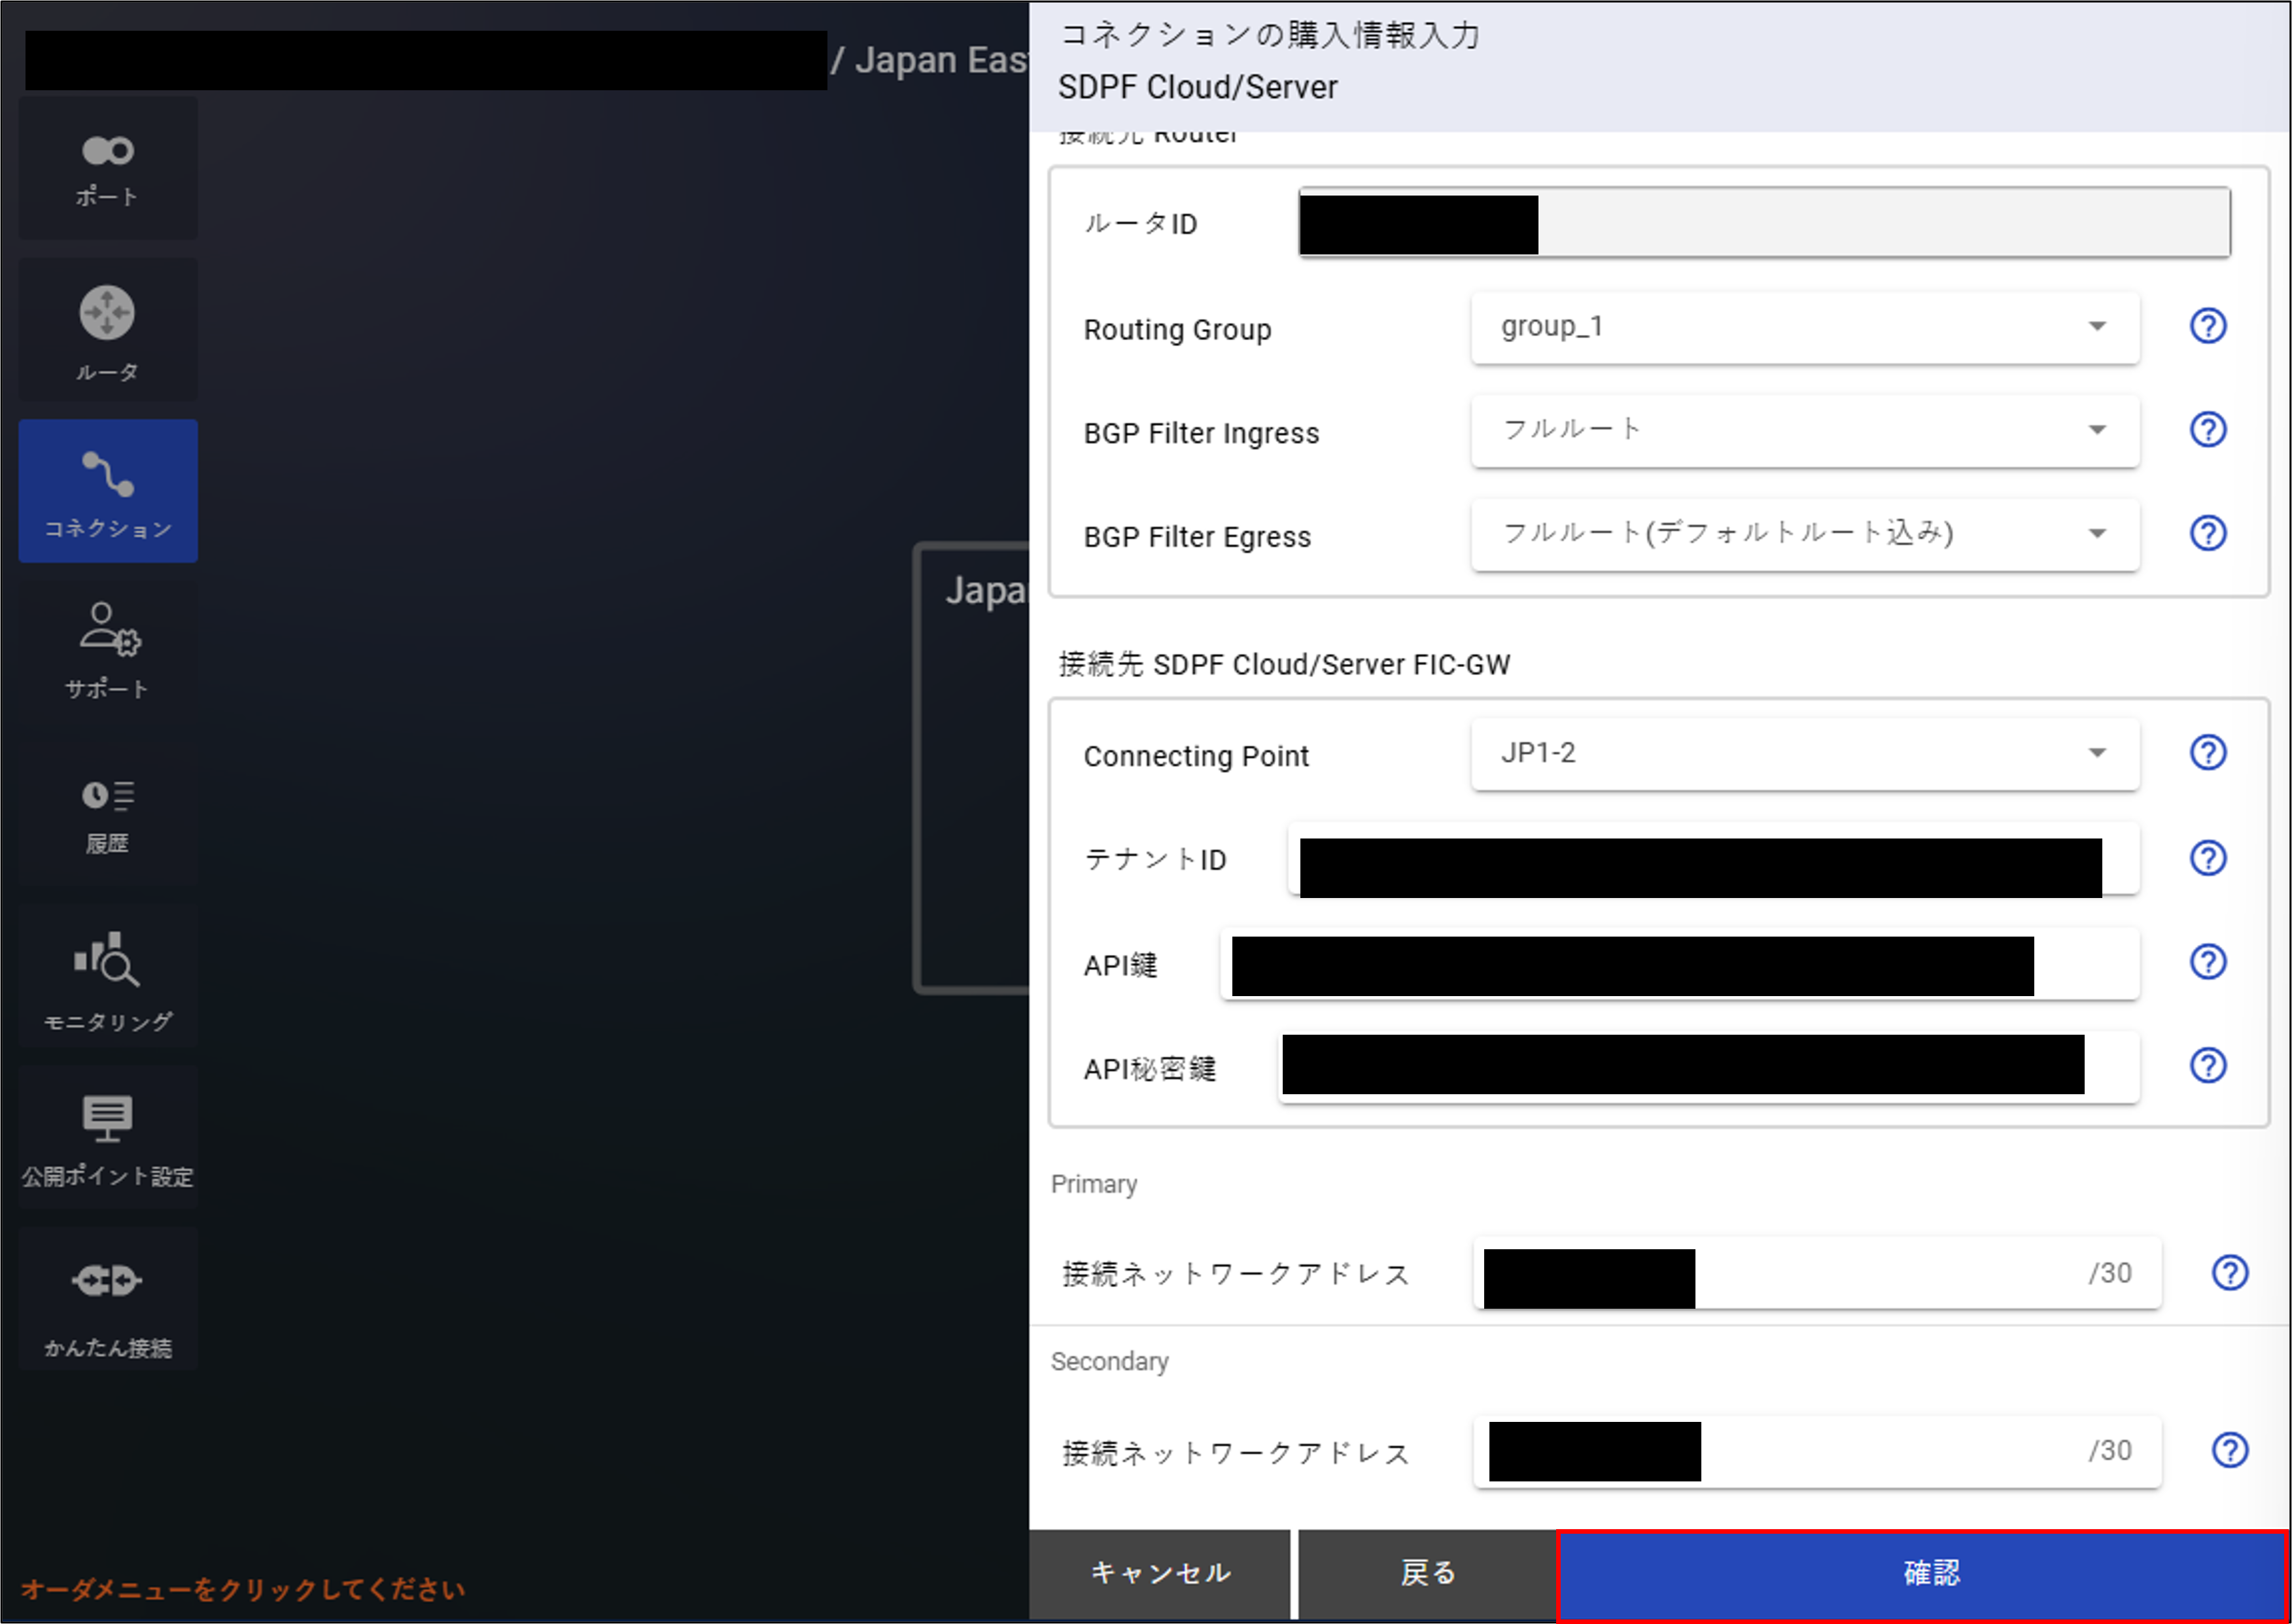This screenshot has width=2292, height=1624.
Task: Click the 'Japan East' breadcrumb text
Action: pyautogui.click(x=941, y=60)
